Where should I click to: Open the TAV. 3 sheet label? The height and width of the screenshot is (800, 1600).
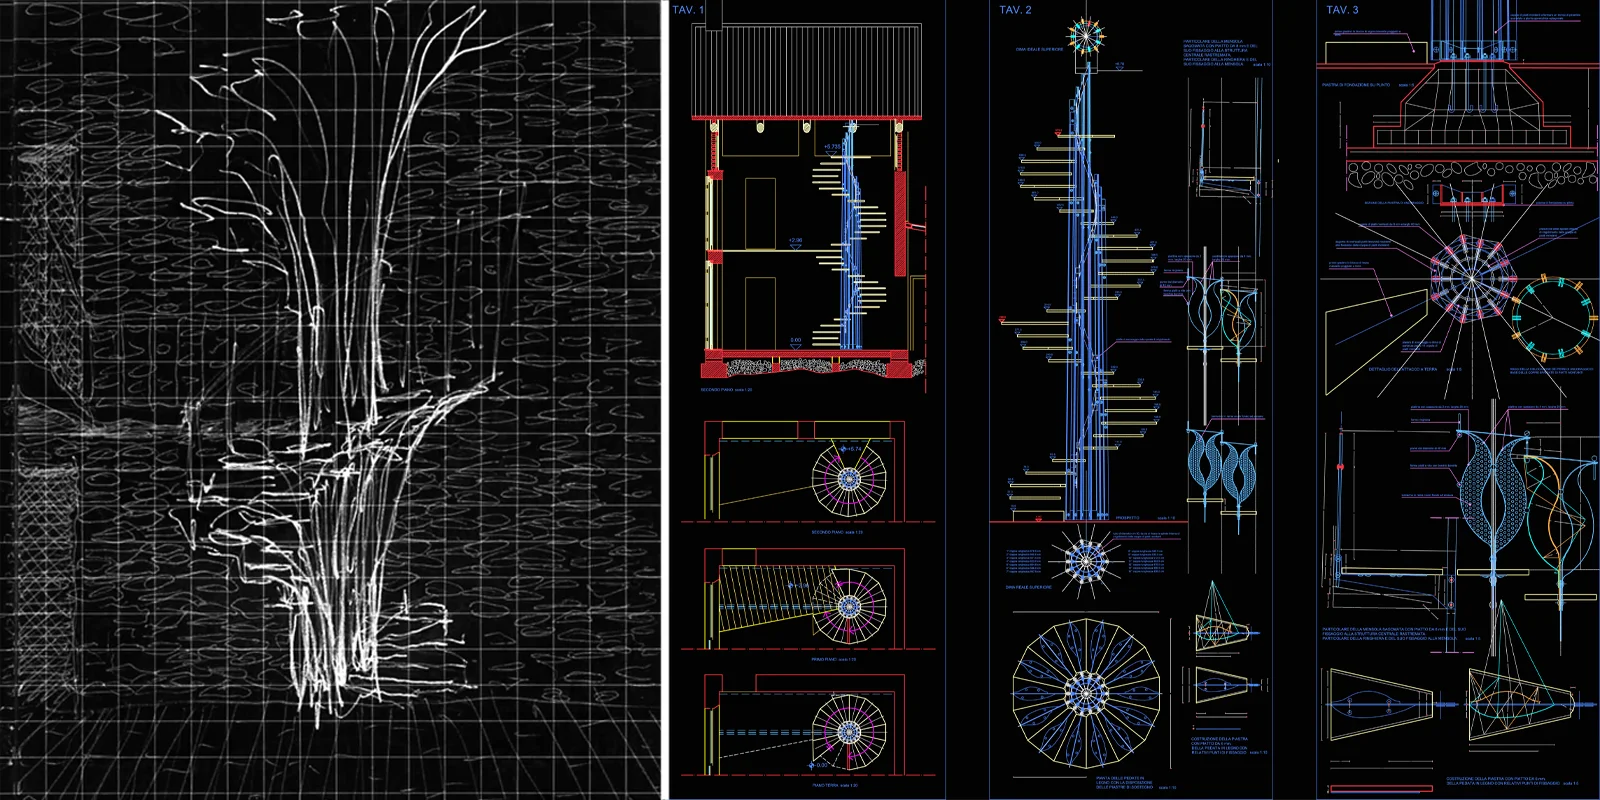click(1342, 10)
